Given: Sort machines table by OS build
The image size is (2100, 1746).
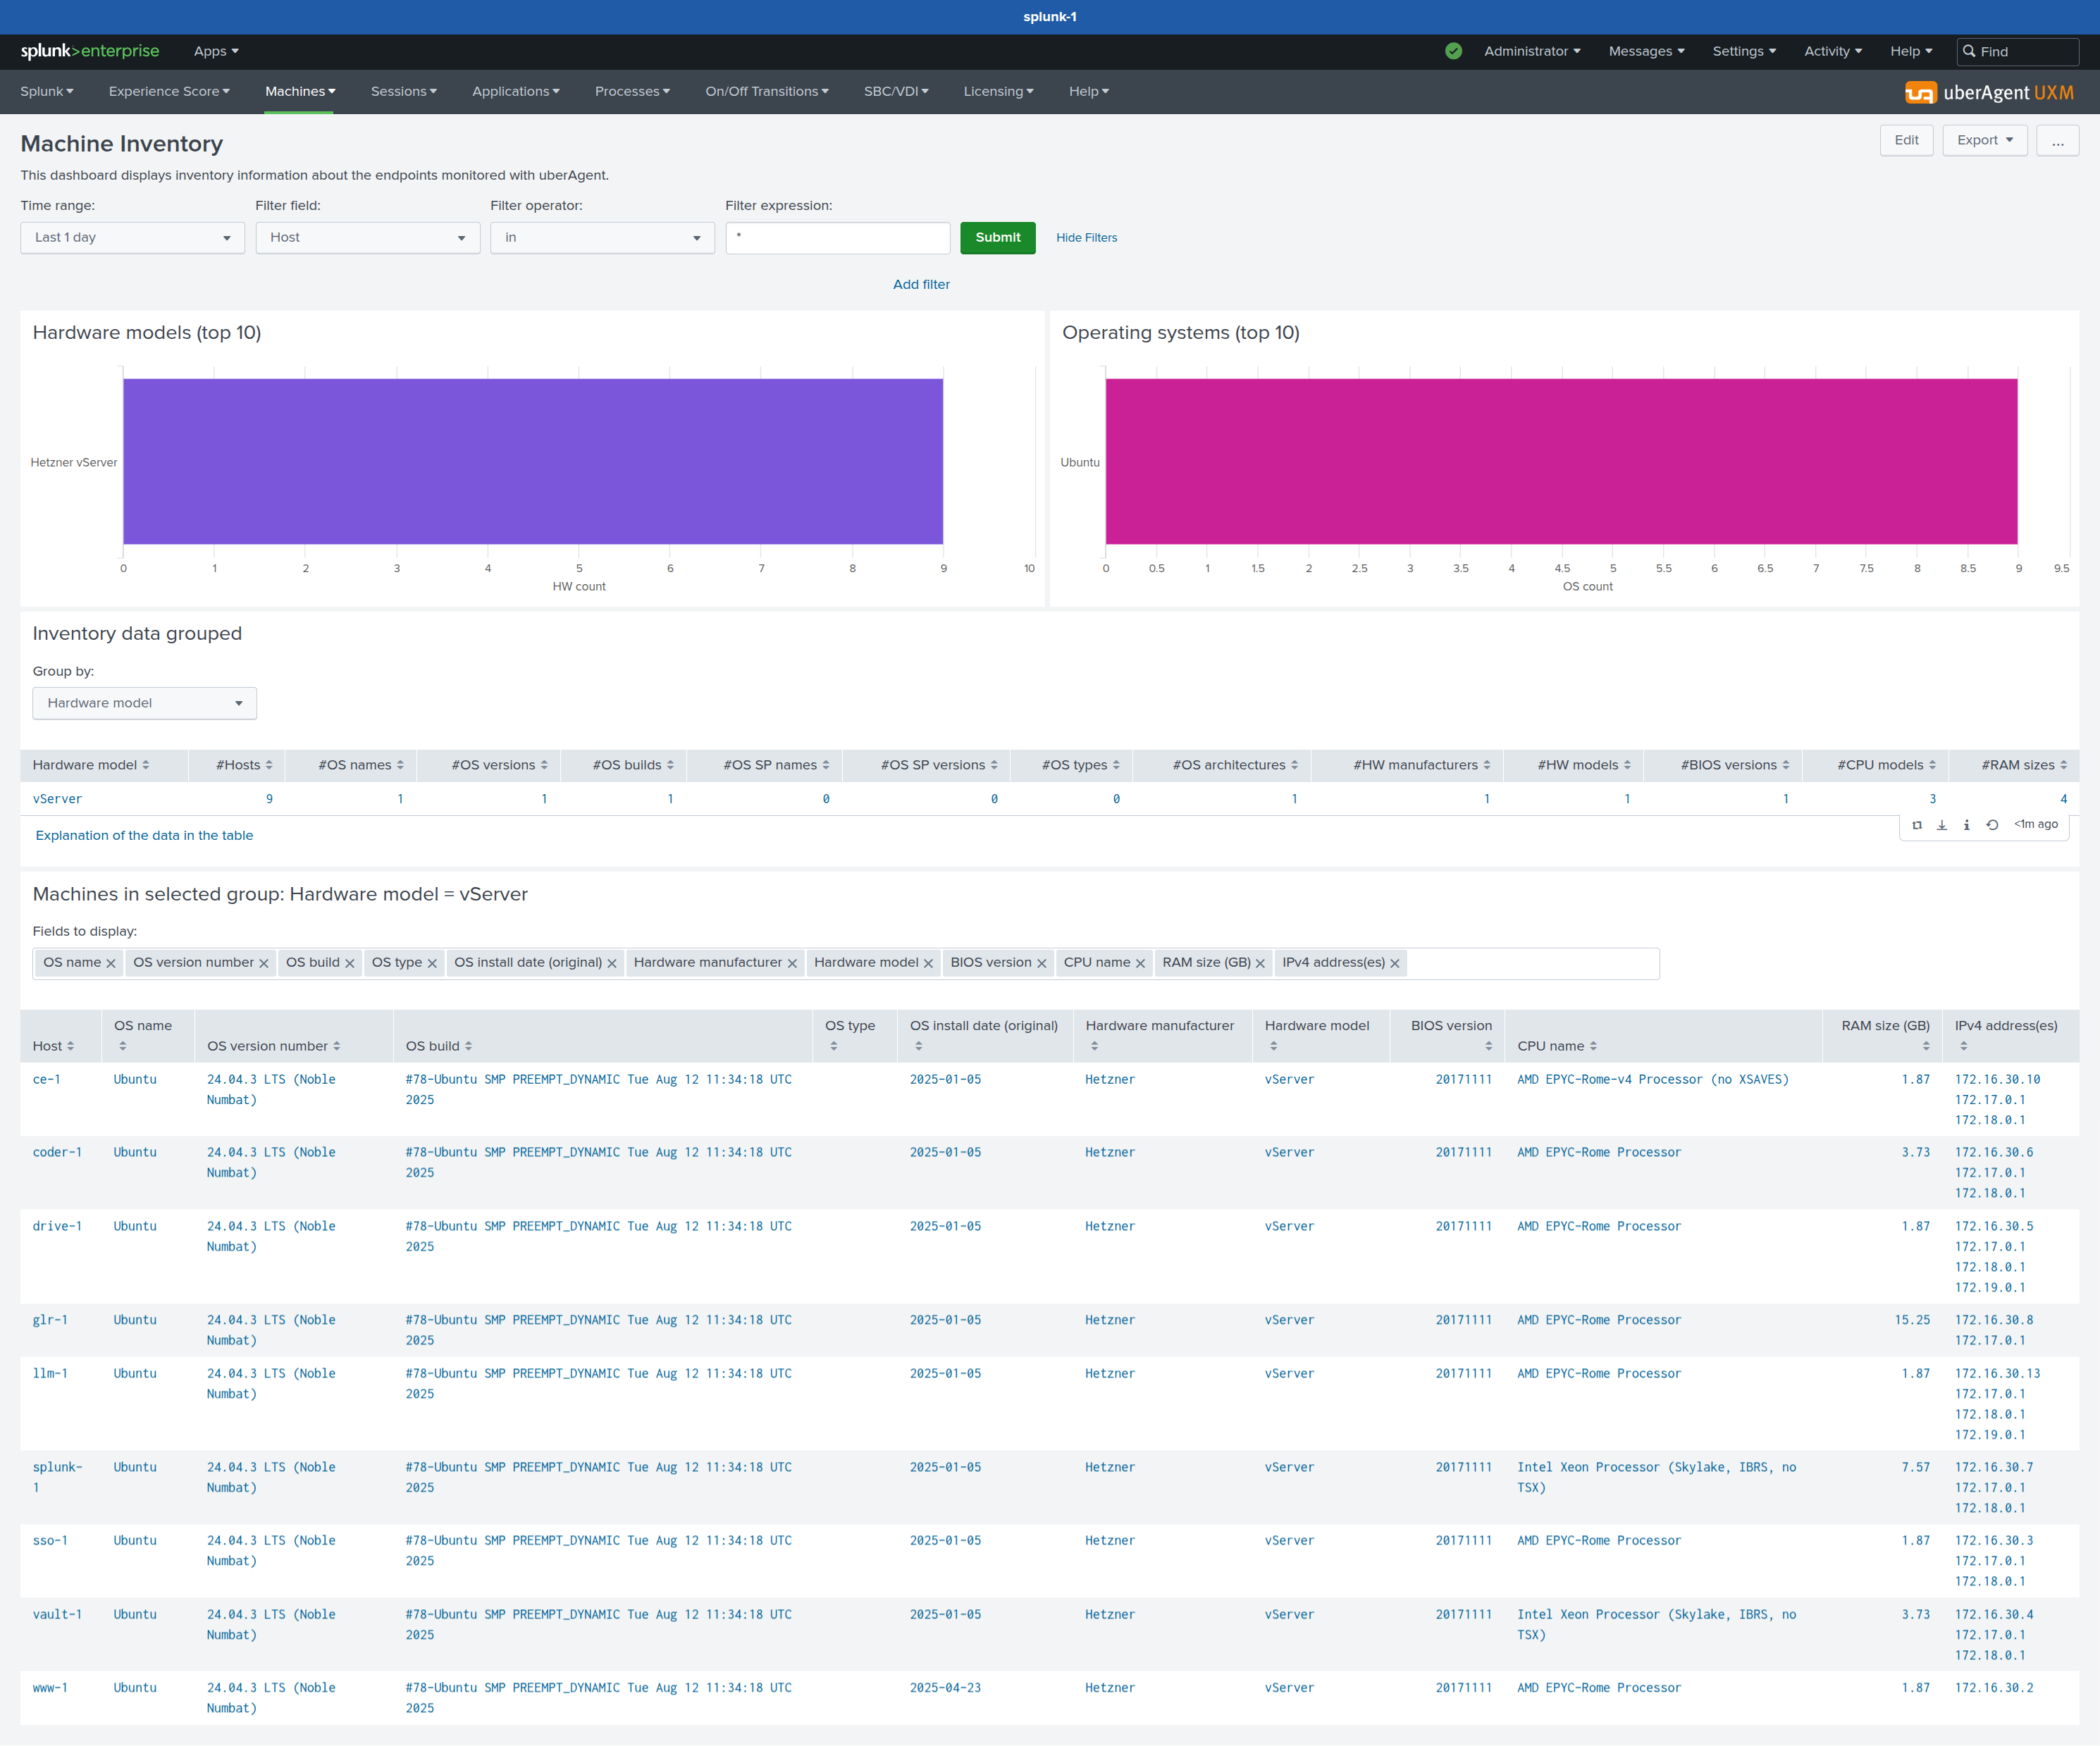Looking at the screenshot, I should [x=439, y=1046].
